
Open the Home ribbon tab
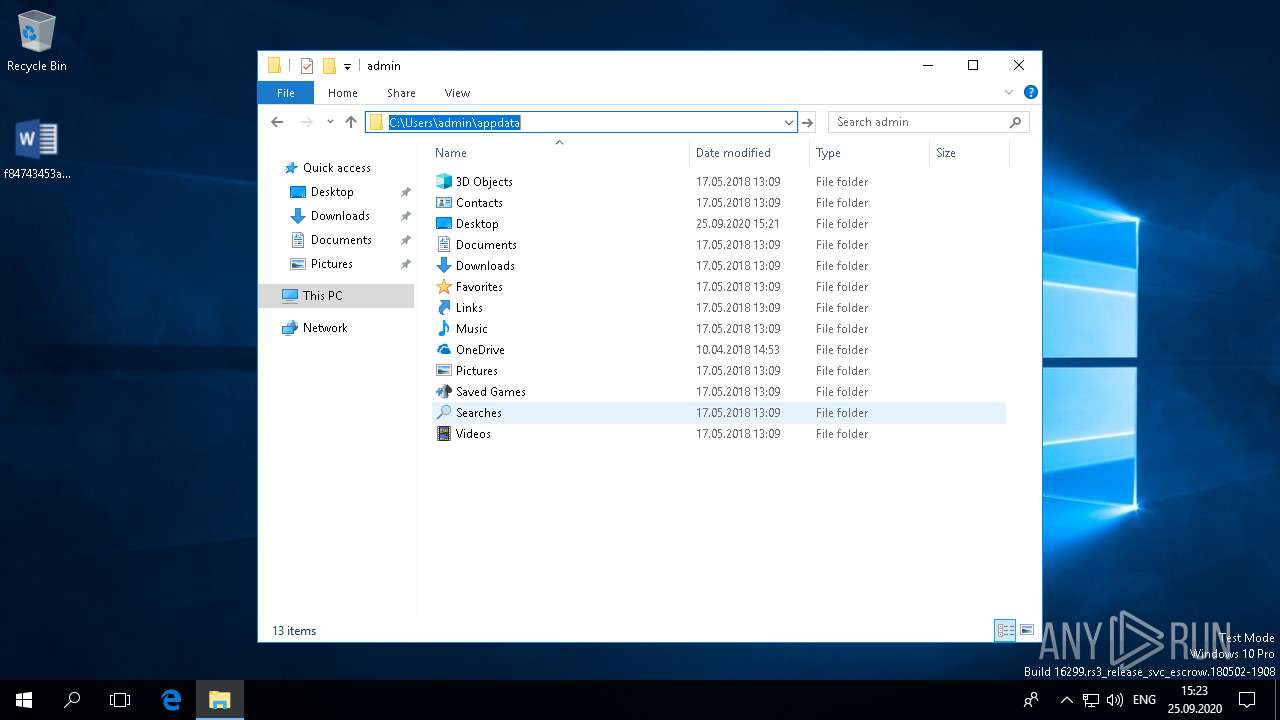pyautogui.click(x=343, y=93)
